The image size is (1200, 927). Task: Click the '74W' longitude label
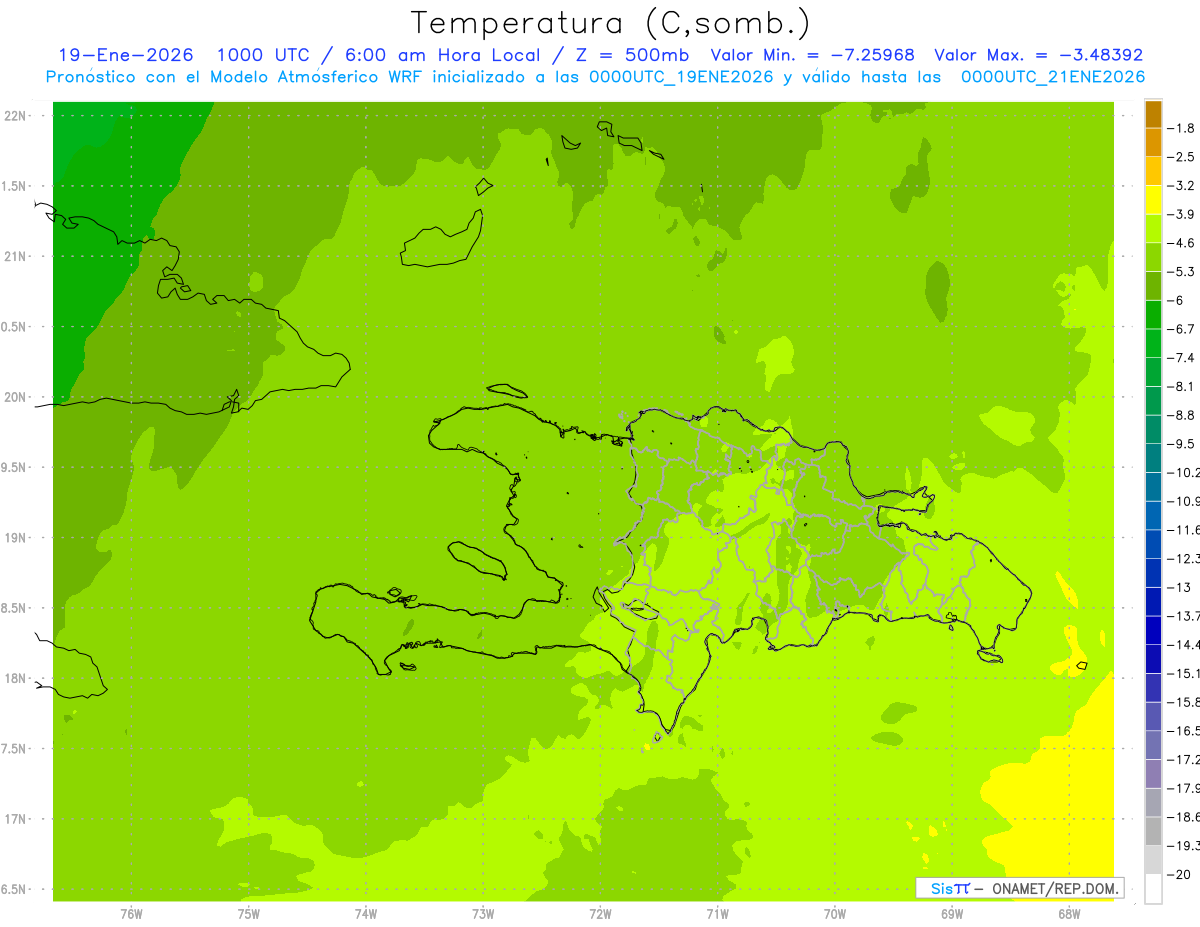pos(366,914)
